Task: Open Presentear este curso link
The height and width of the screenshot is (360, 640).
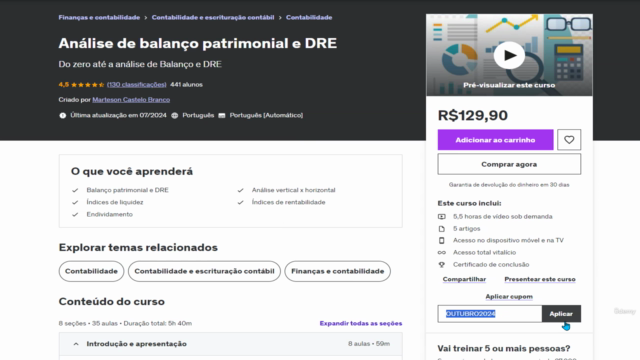Action: 540,279
